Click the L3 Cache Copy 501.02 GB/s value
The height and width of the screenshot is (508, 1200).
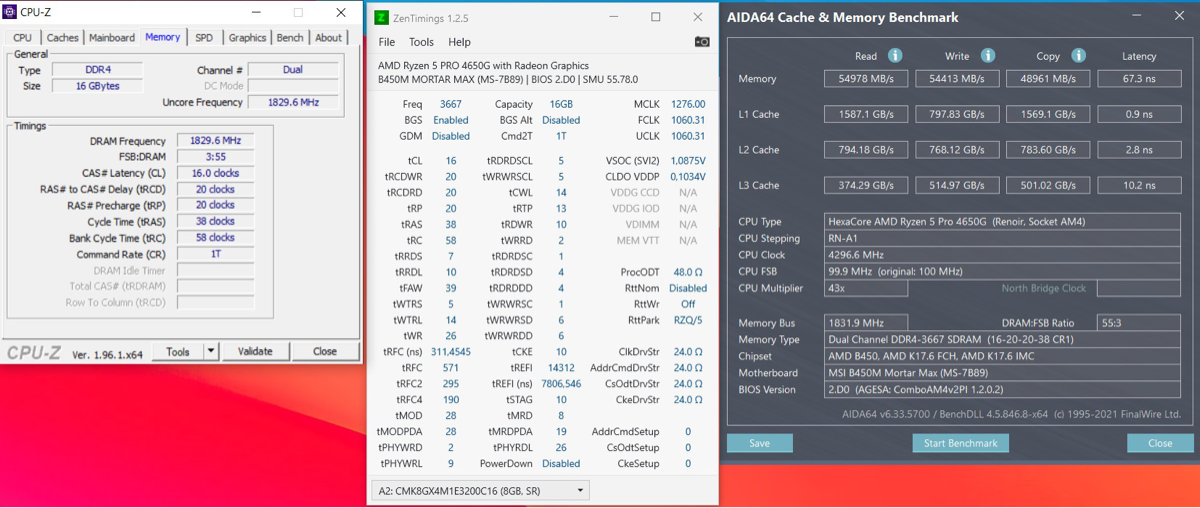tap(1048, 185)
